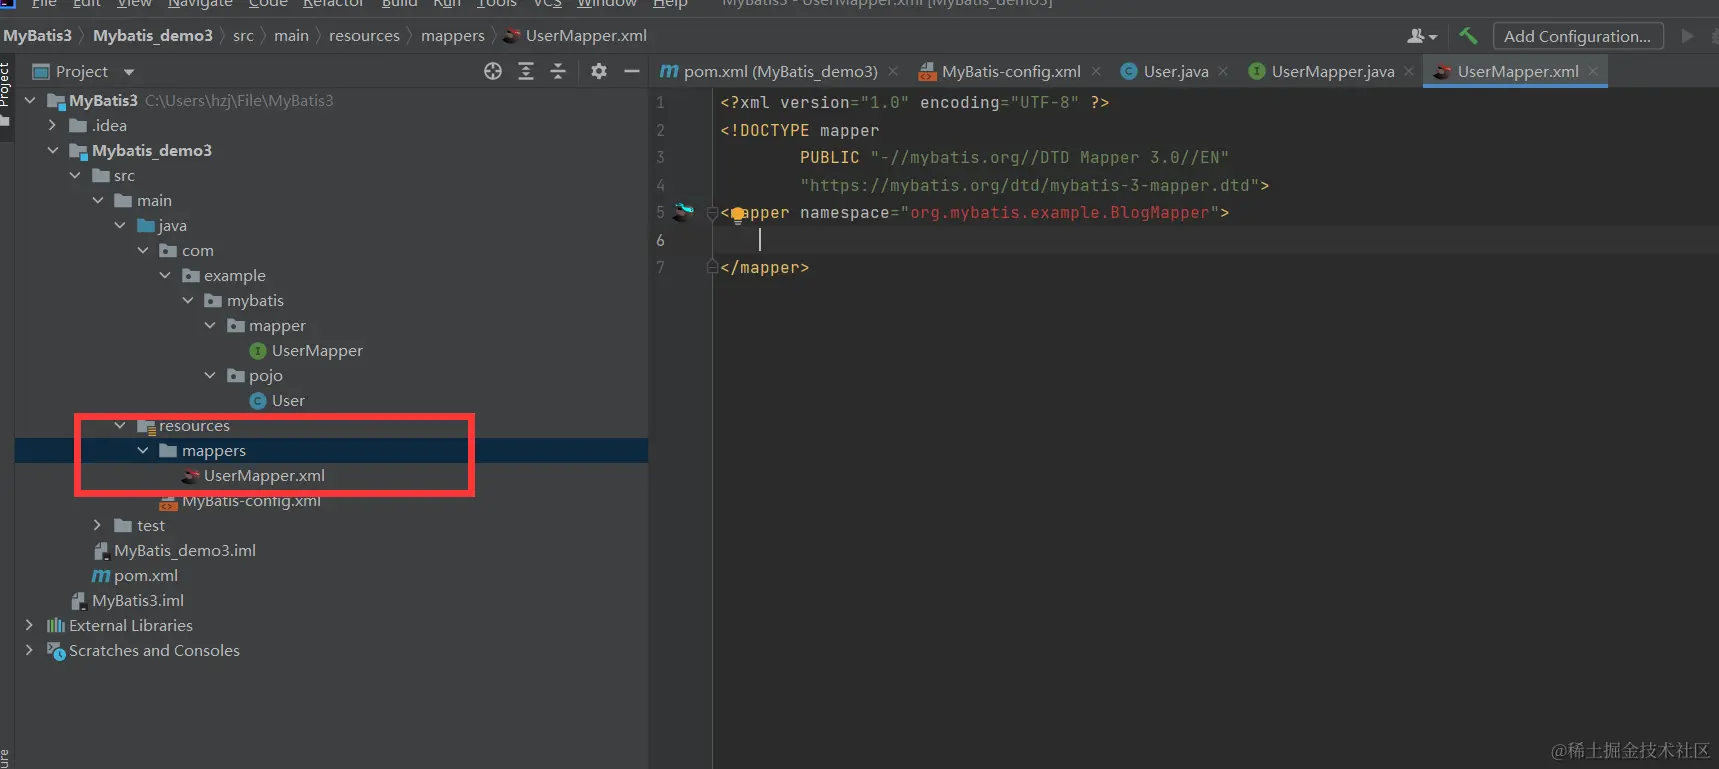Select UserMapper.xml in project tree
The width and height of the screenshot is (1719, 769).
(253, 475)
